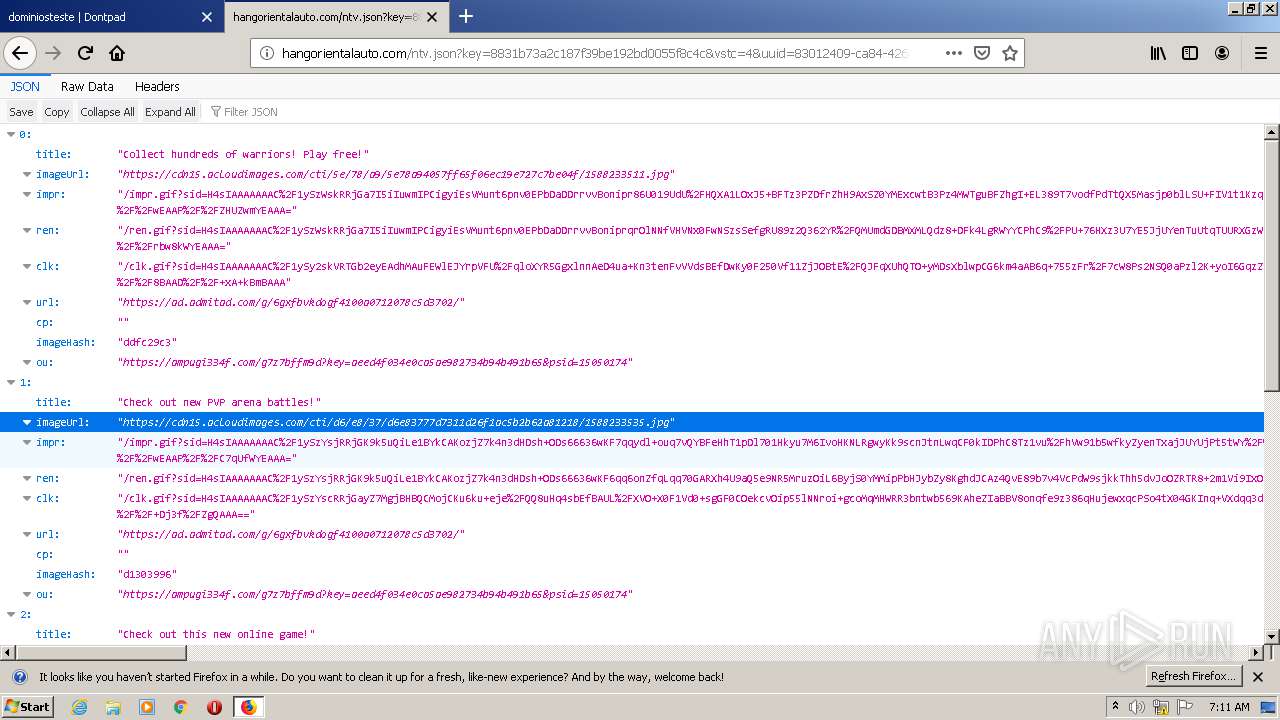
Task: Show hidden system tray icons
Action: pyautogui.click(x=1115, y=707)
